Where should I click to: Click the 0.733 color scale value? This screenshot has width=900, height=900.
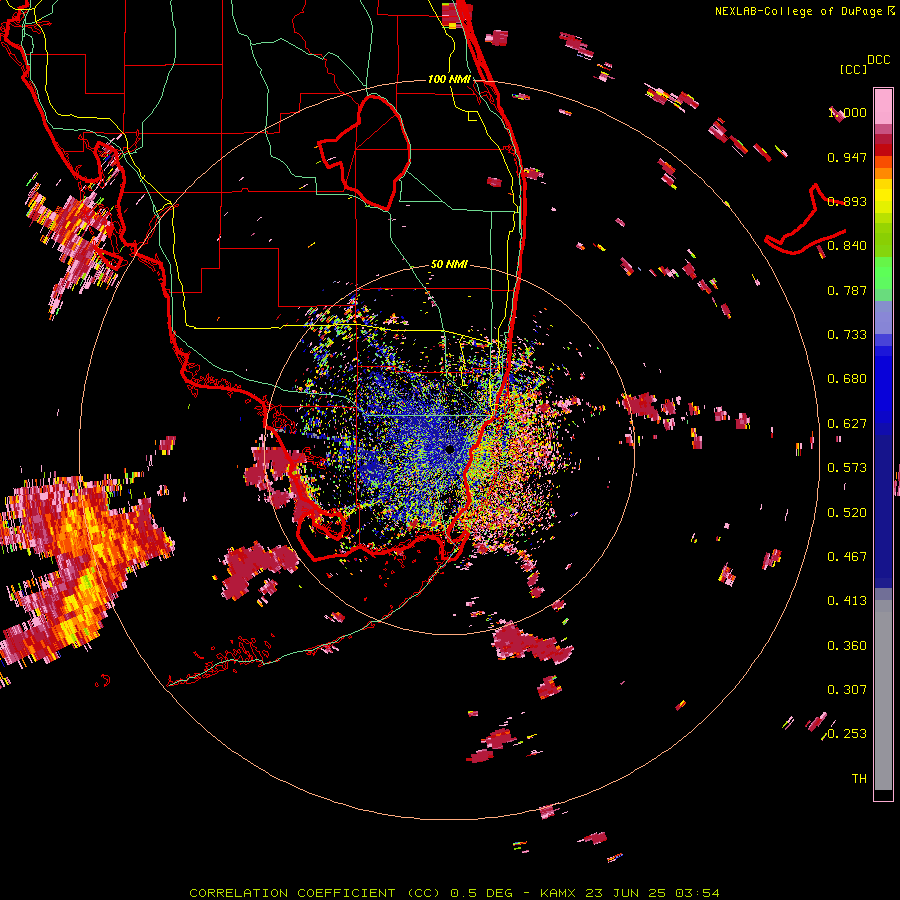tap(847, 335)
